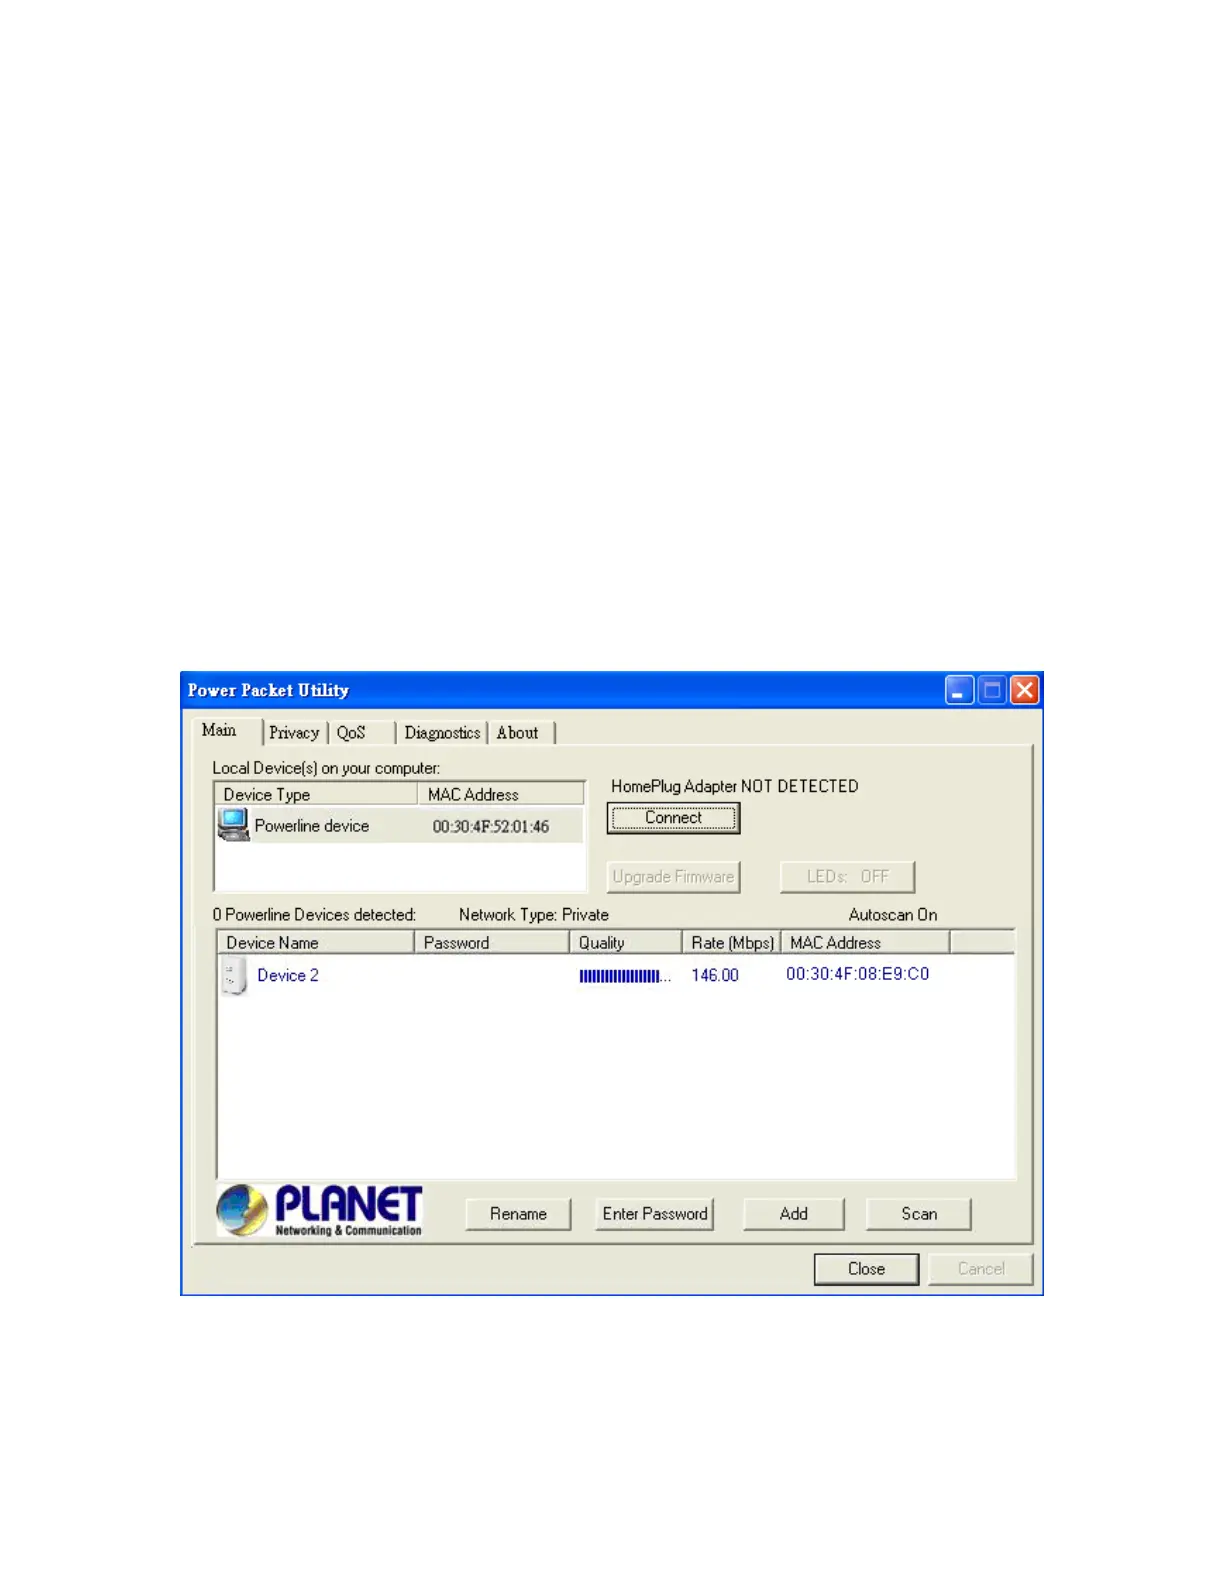1224x1584 pixels.
Task: Maximize the Power Packet Utility window
Action: click(x=992, y=690)
